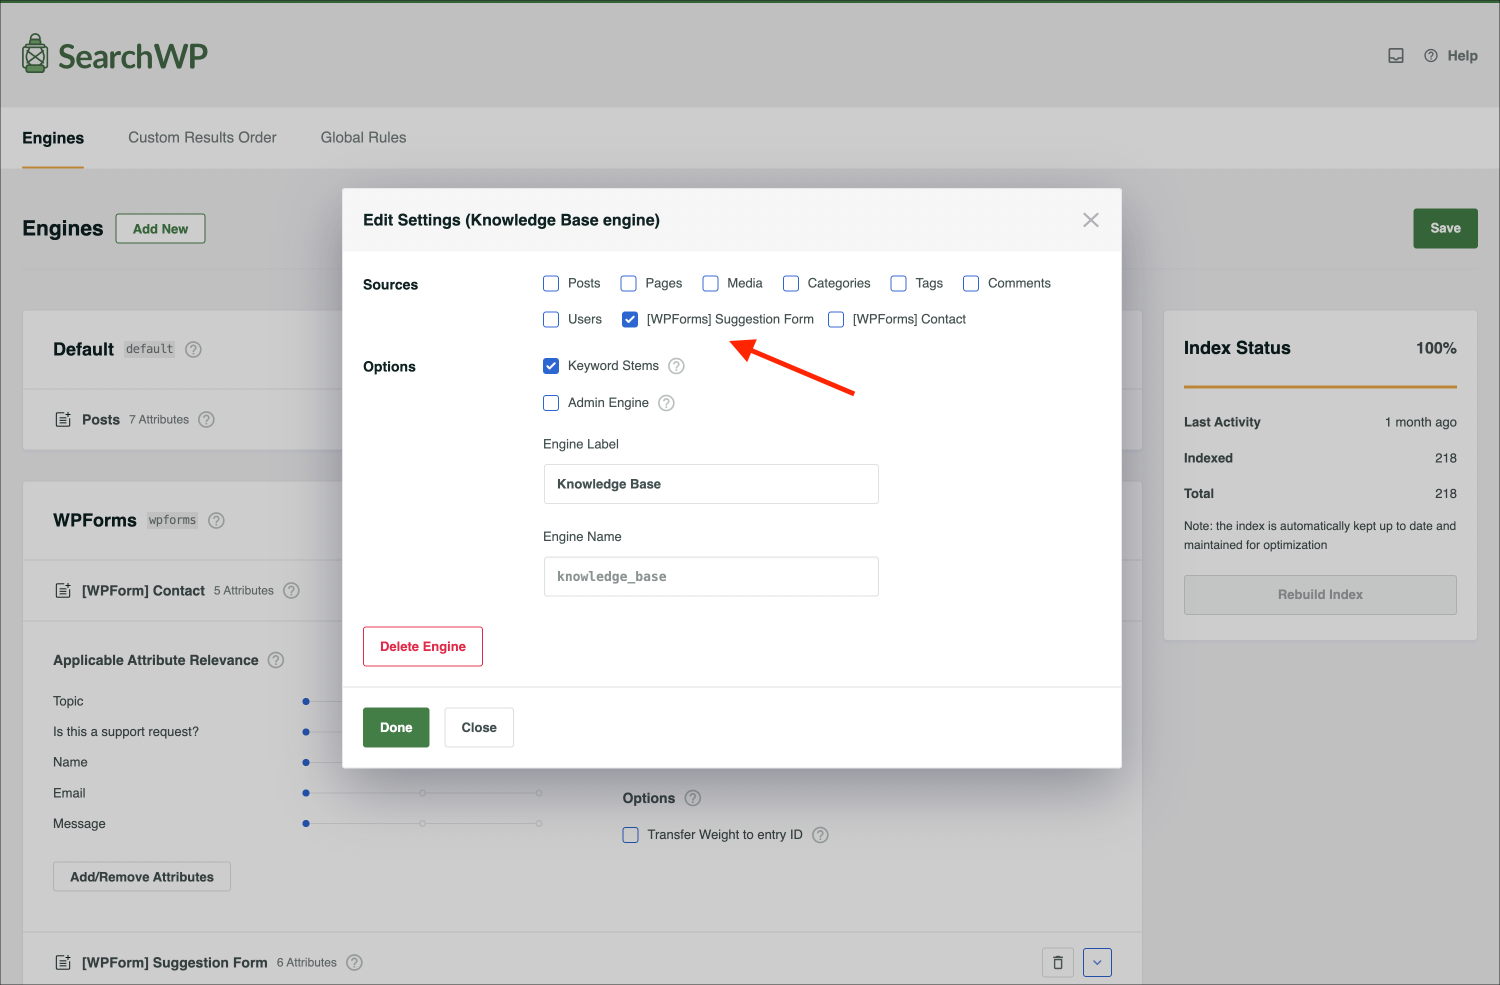
Task: Switch to Custom Results Order tab
Action: coord(202,138)
